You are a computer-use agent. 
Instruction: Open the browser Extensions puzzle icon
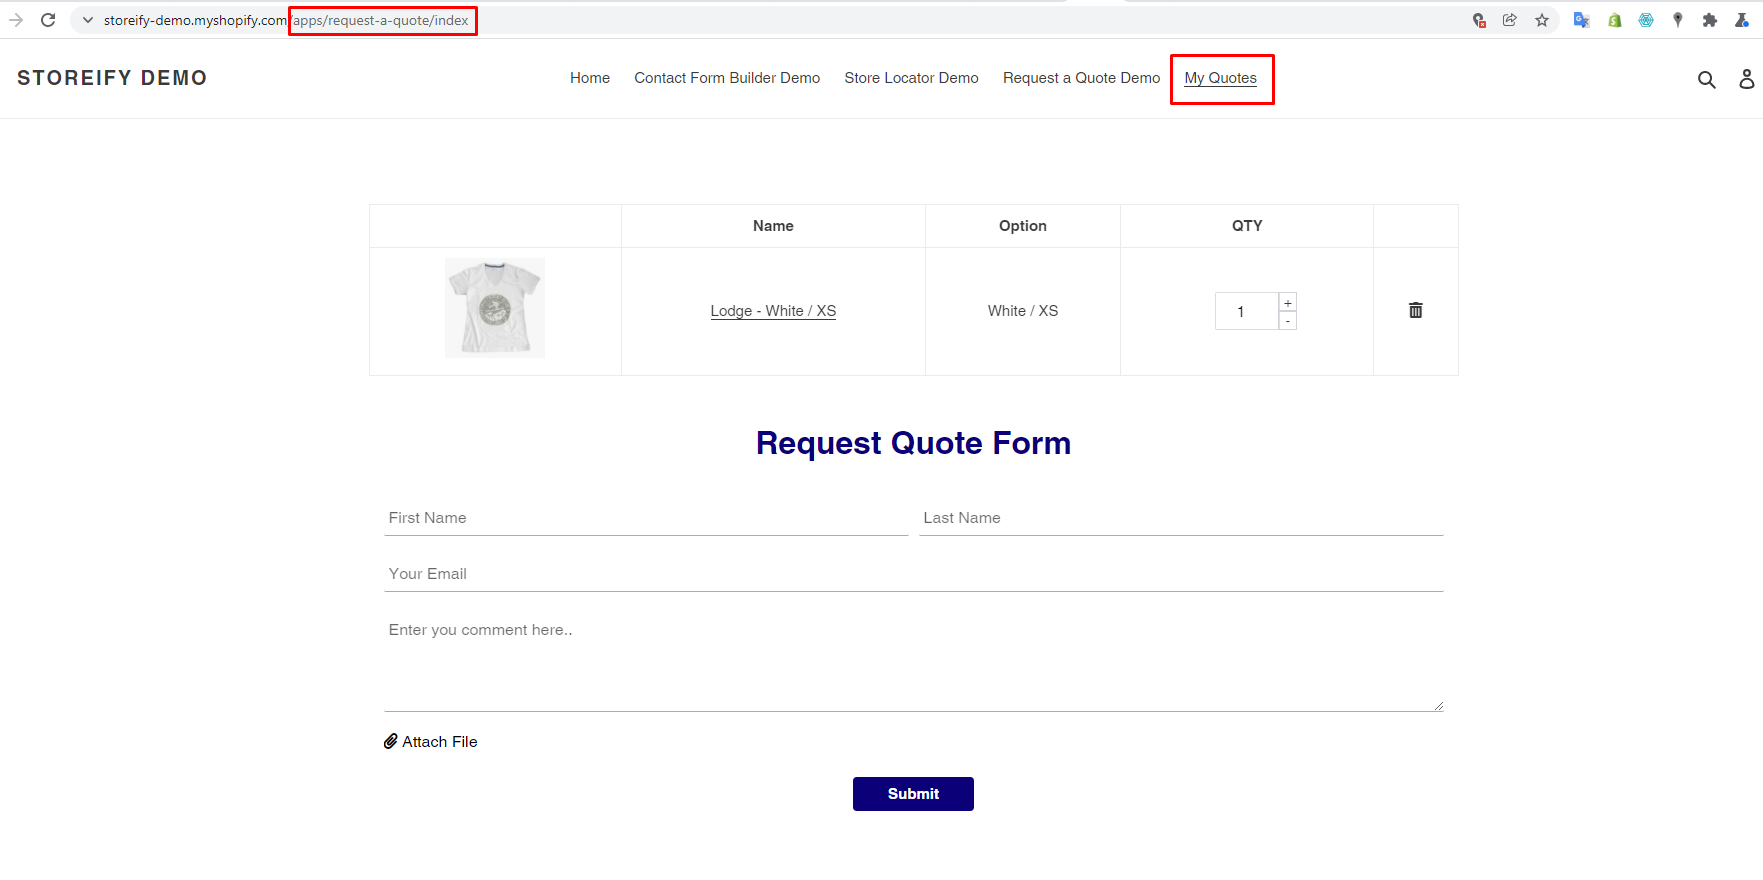pos(1709,20)
